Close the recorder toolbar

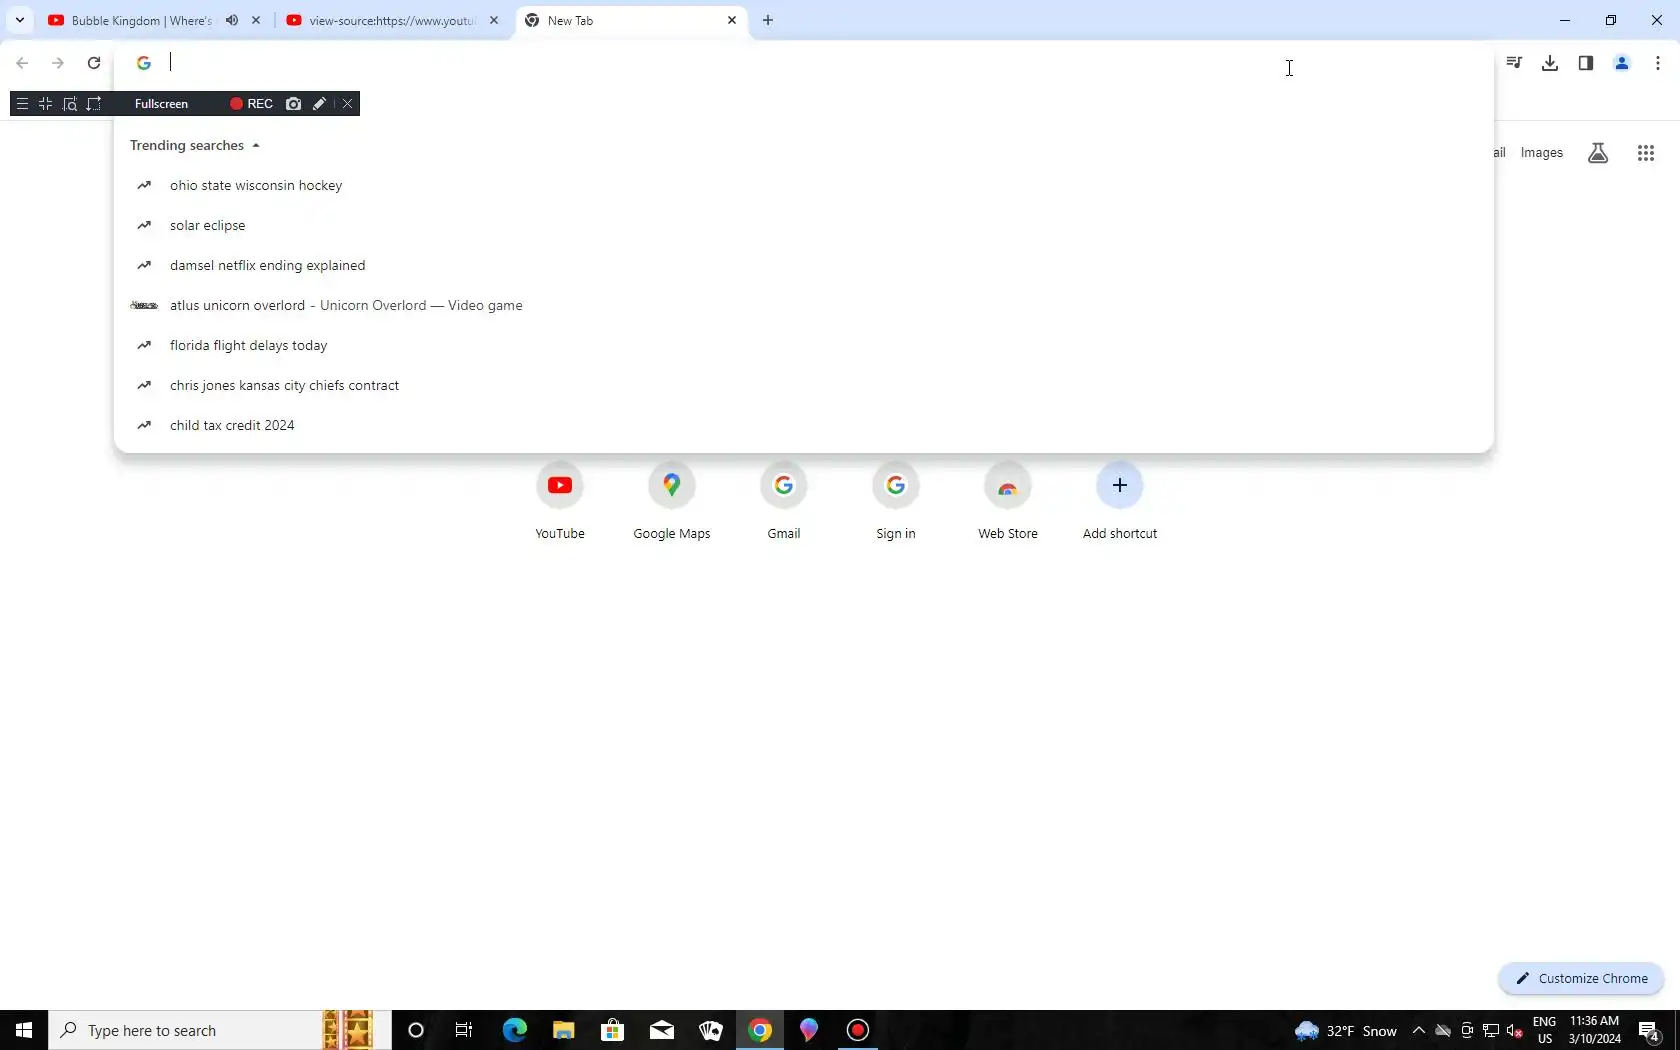click(347, 104)
